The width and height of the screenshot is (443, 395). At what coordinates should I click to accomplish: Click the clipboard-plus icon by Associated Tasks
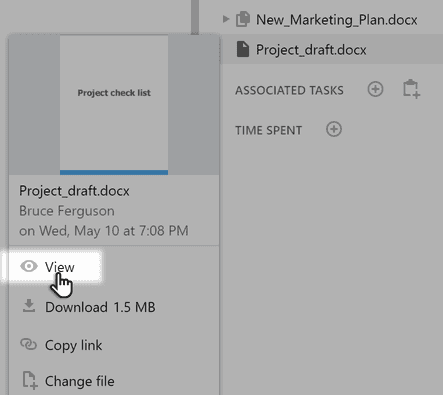pyautogui.click(x=411, y=89)
